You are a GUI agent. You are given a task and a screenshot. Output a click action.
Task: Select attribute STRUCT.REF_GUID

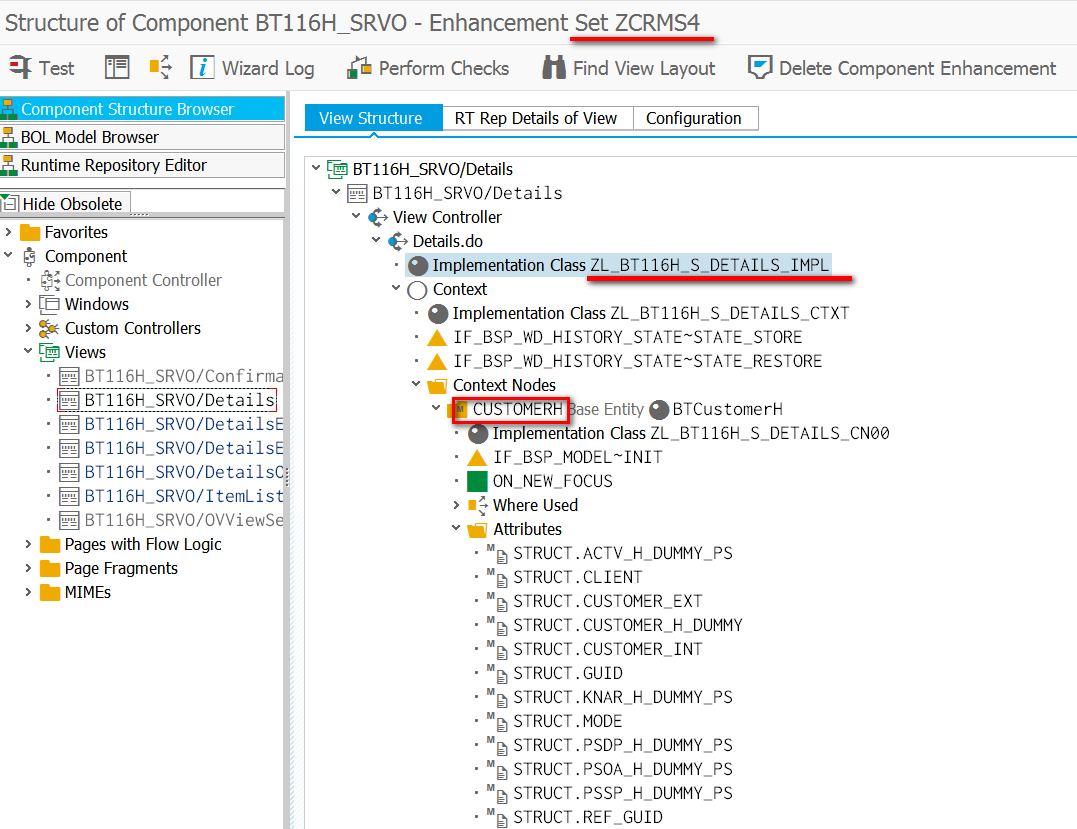click(x=588, y=817)
